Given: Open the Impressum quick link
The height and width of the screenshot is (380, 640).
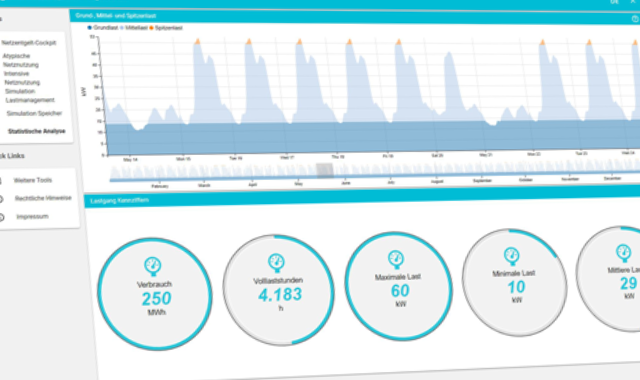Looking at the screenshot, I should [x=32, y=217].
